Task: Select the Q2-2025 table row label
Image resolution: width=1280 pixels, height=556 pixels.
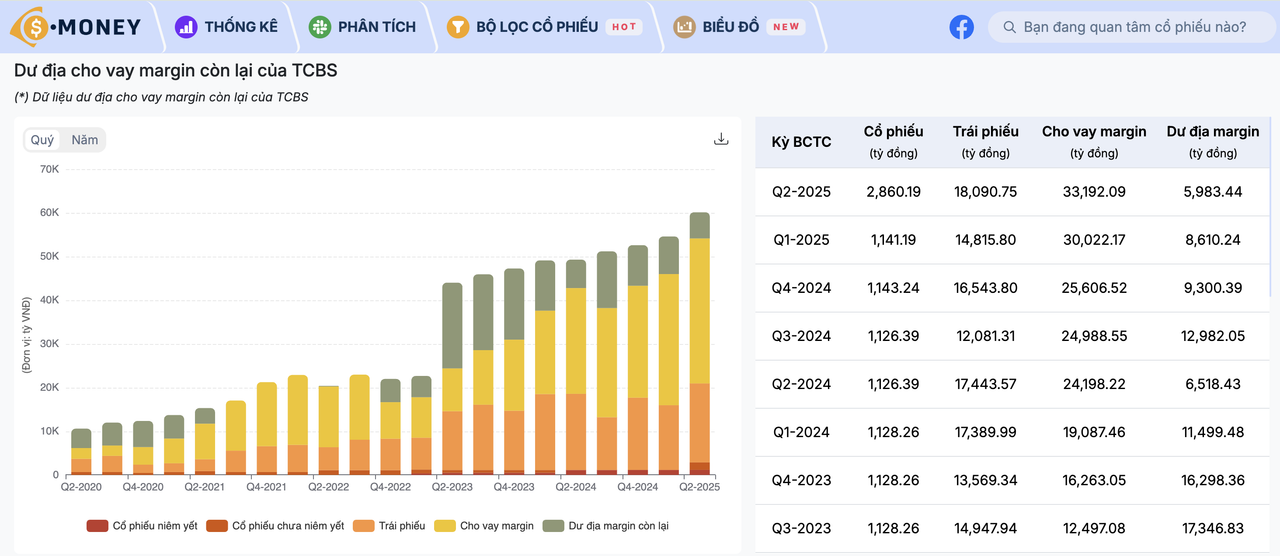Action: pyautogui.click(x=801, y=191)
